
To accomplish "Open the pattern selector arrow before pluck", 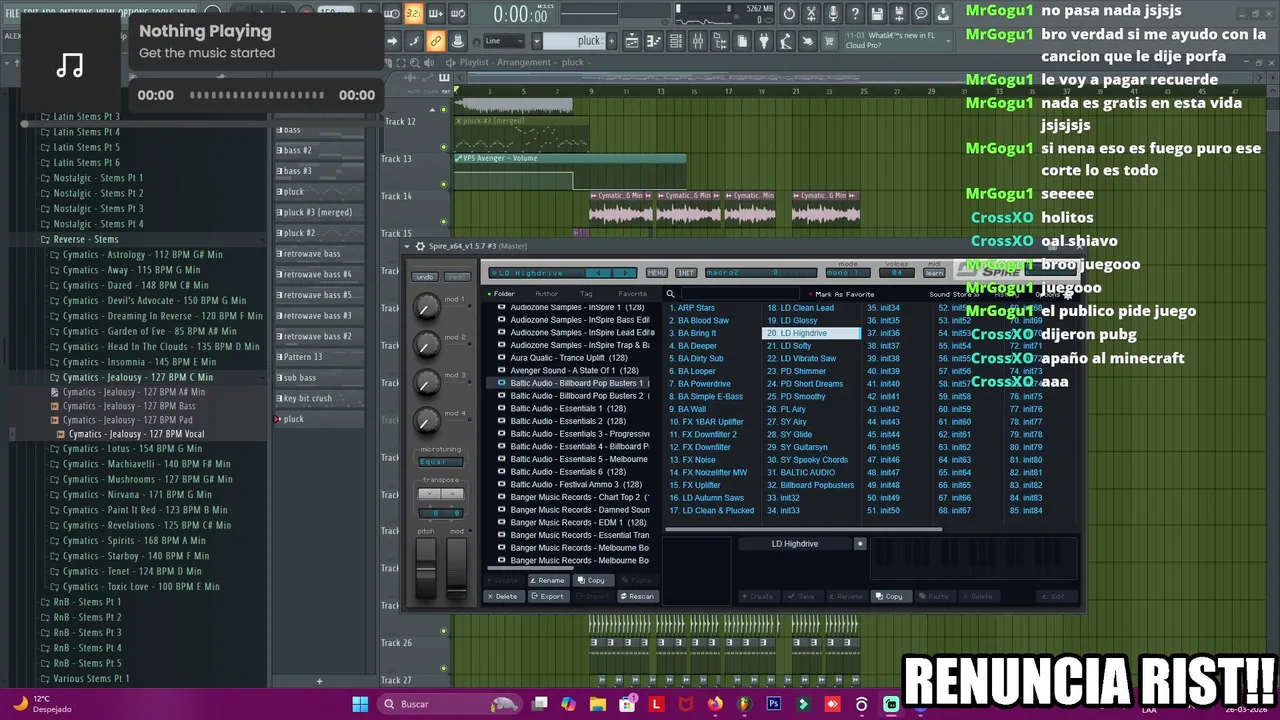I will point(536,41).
